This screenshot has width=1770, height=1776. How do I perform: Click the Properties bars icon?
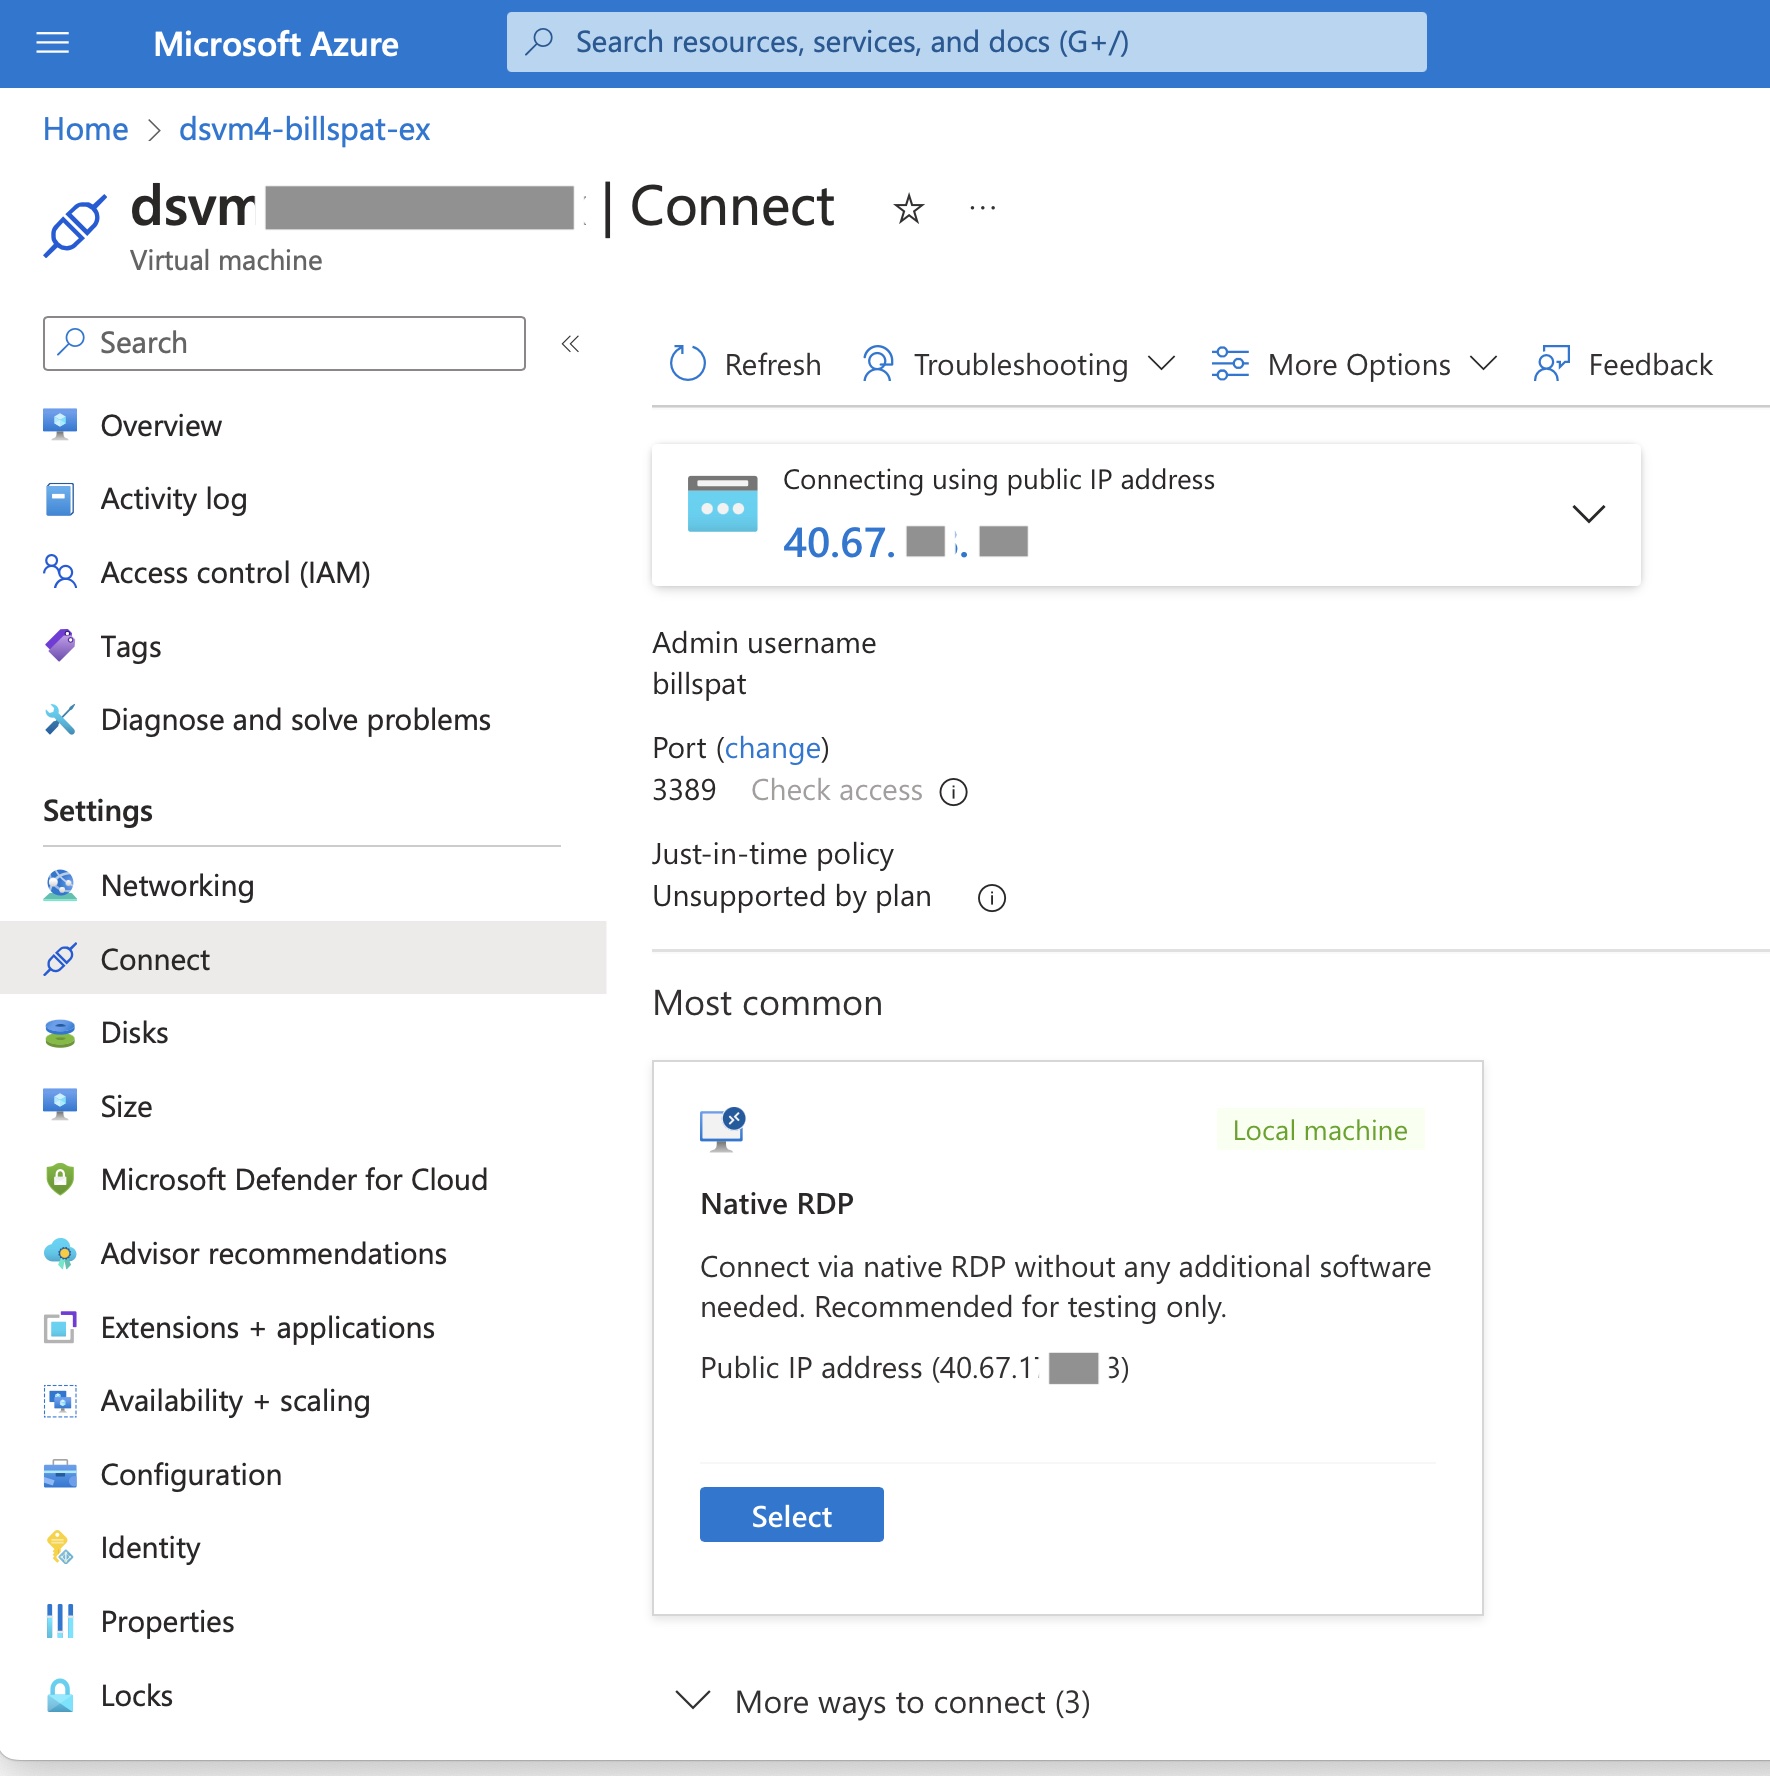(x=60, y=1621)
